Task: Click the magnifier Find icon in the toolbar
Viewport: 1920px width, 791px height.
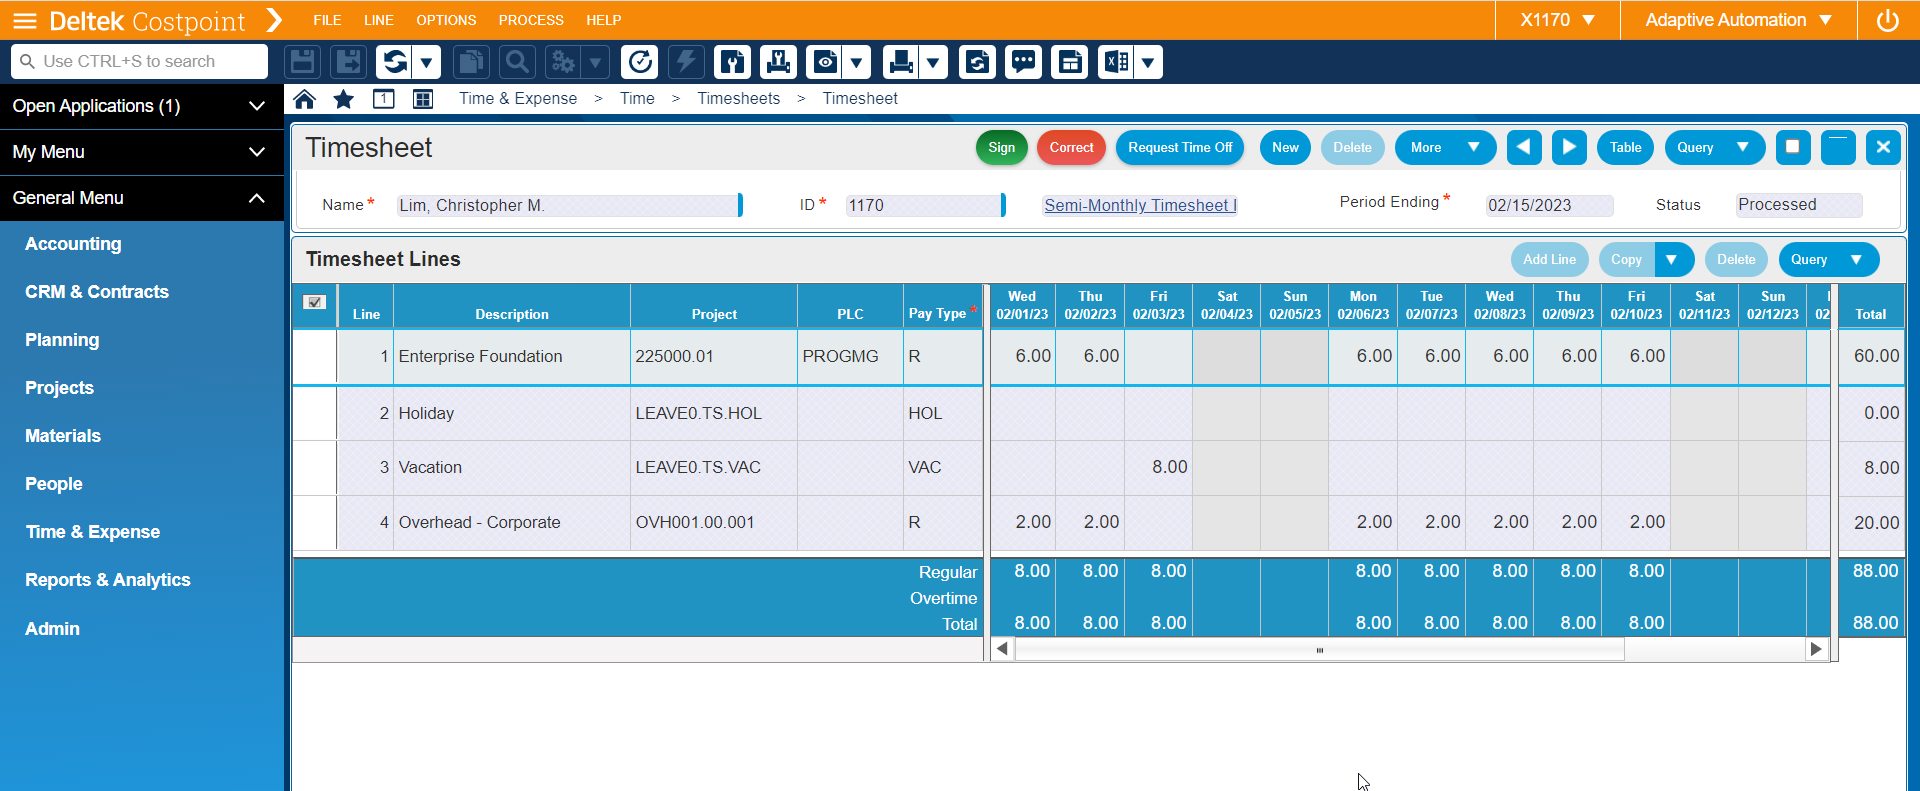Action: [517, 62]
